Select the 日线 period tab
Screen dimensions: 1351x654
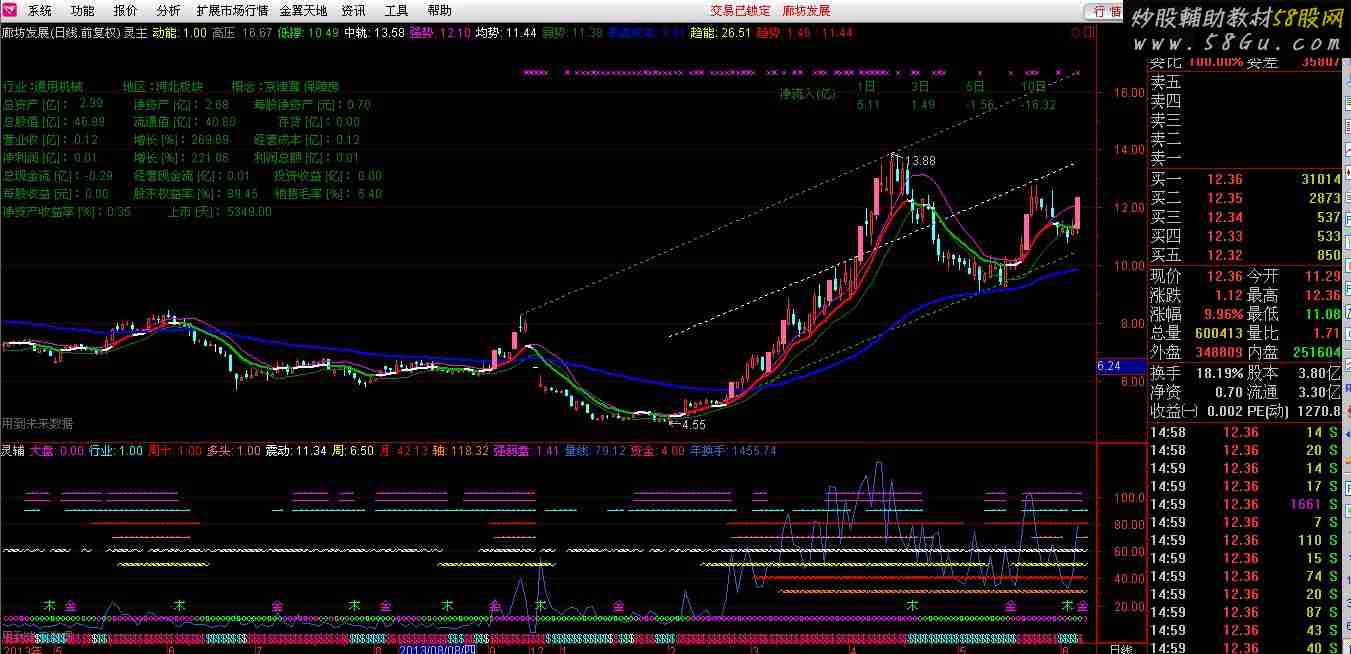[x=1120, y=648]
